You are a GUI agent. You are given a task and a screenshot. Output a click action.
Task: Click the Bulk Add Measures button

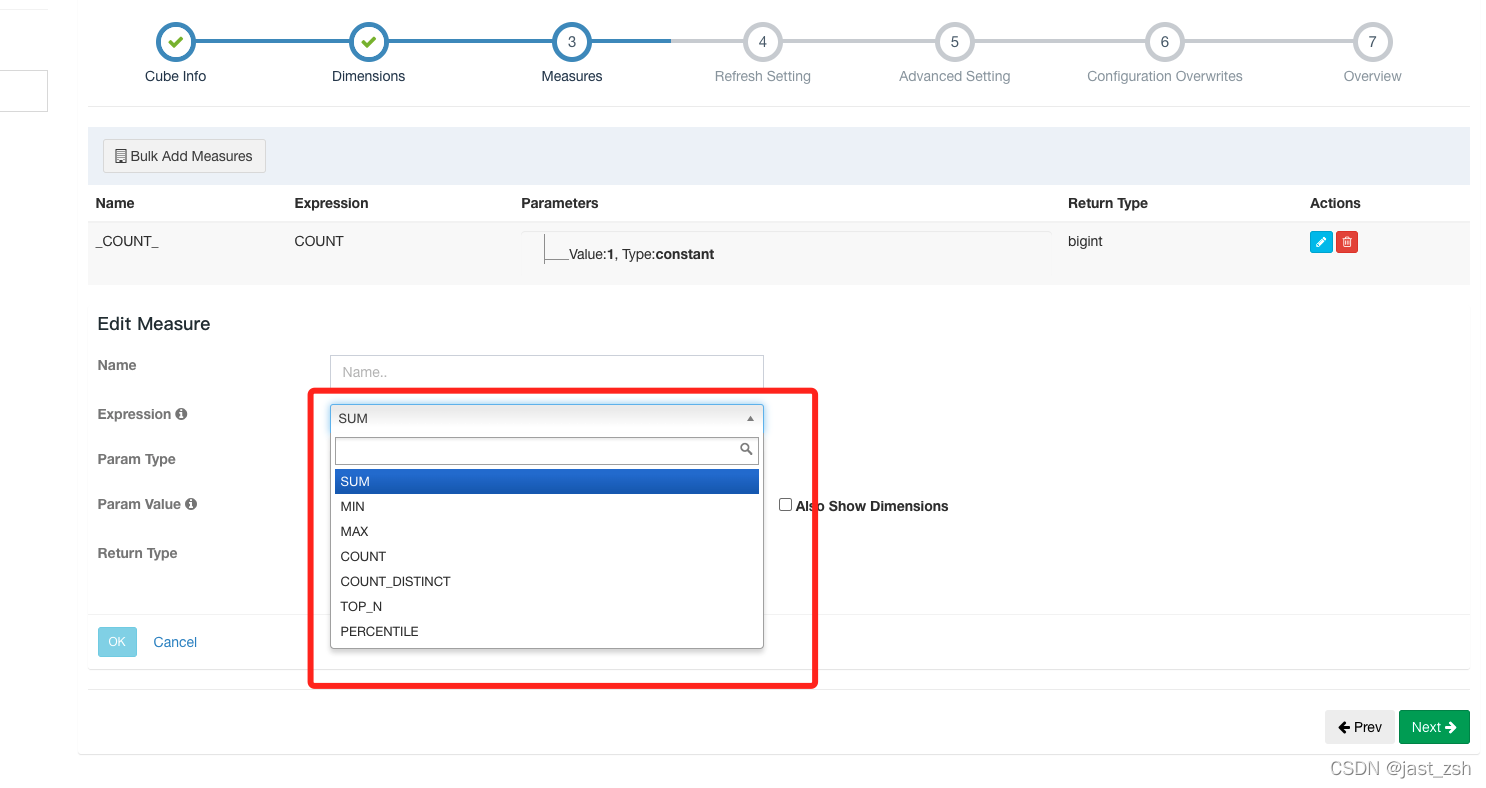click(184, 156)
